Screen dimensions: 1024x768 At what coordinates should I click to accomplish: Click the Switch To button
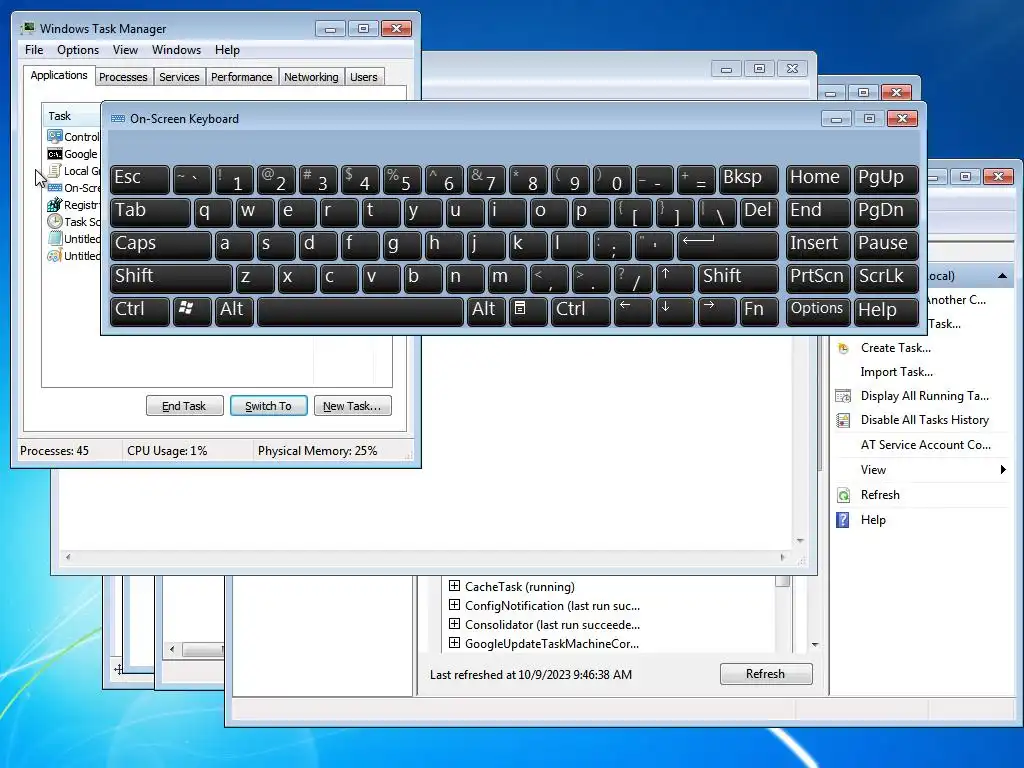pos(268,406)
